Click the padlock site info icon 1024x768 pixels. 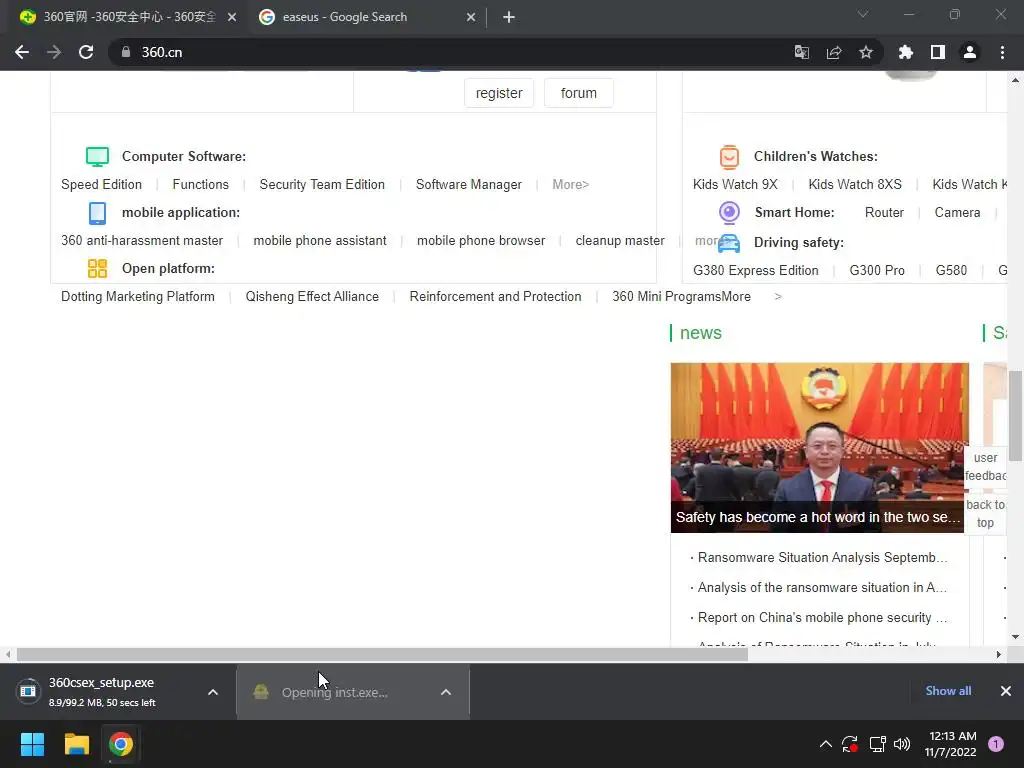126,52
